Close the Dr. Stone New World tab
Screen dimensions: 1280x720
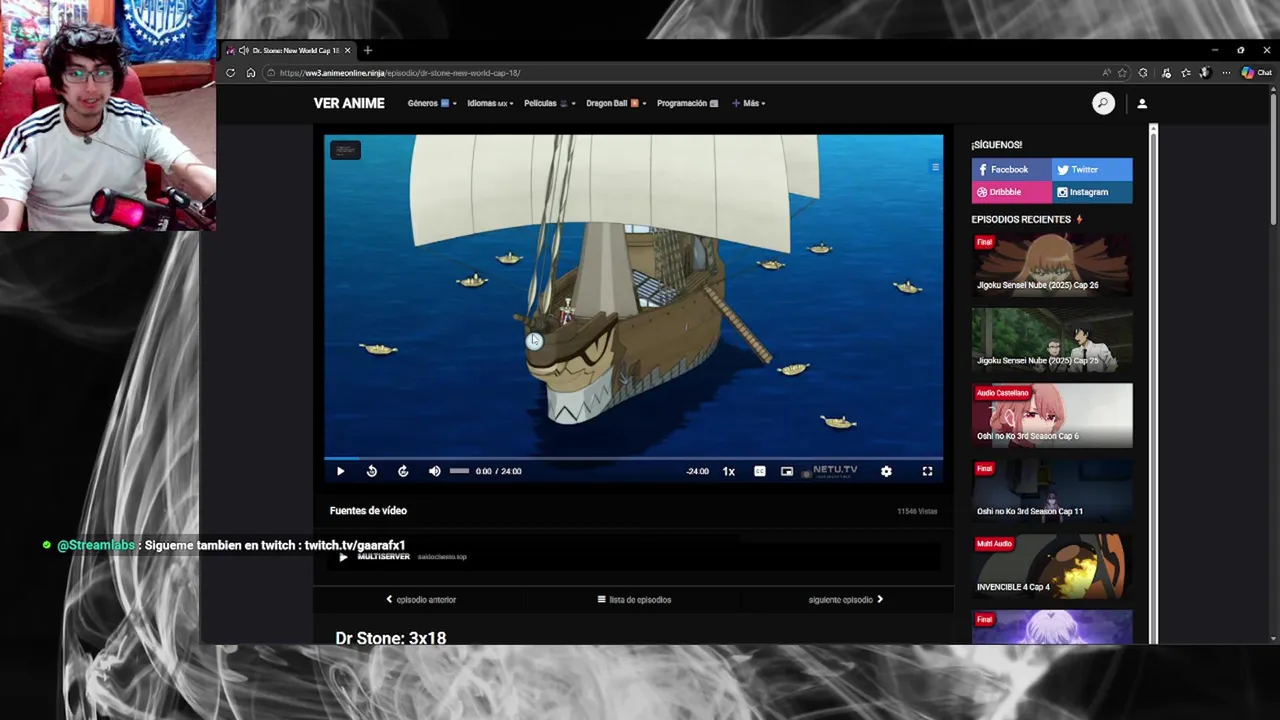[347, 50]
